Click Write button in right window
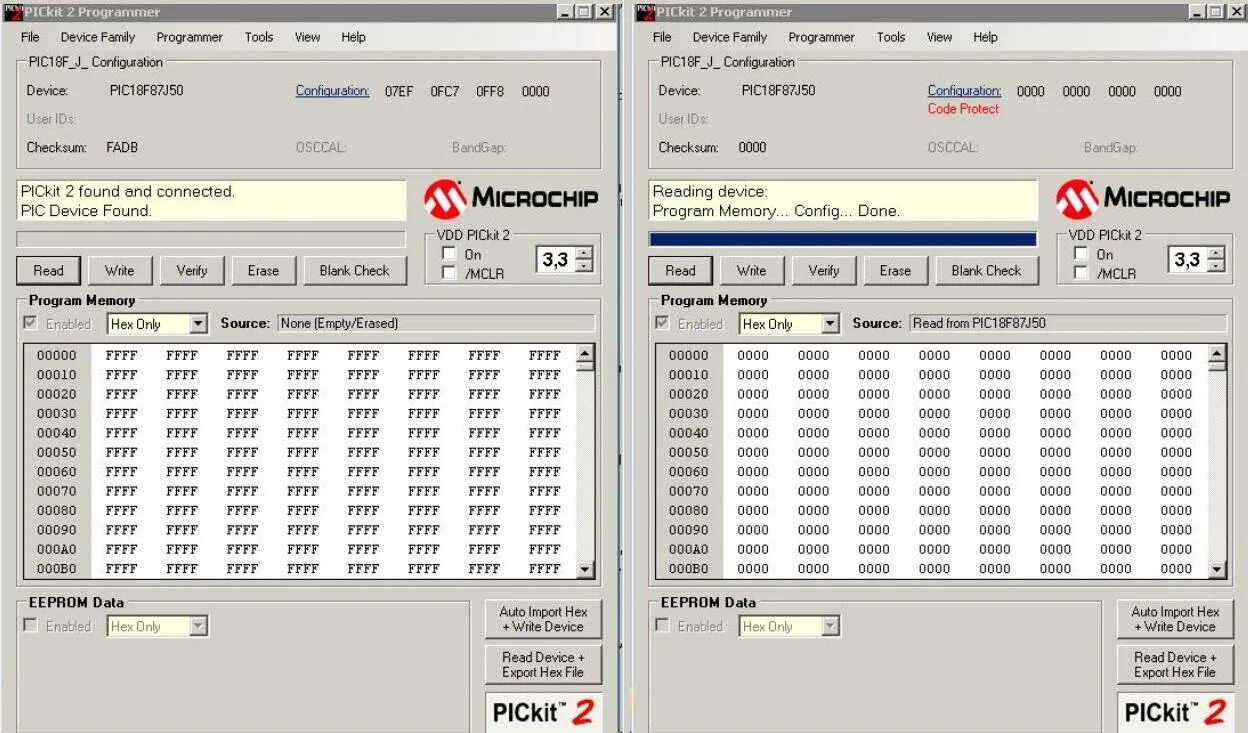The width and height of the screenshot is (1248, 733). point(751,270)
